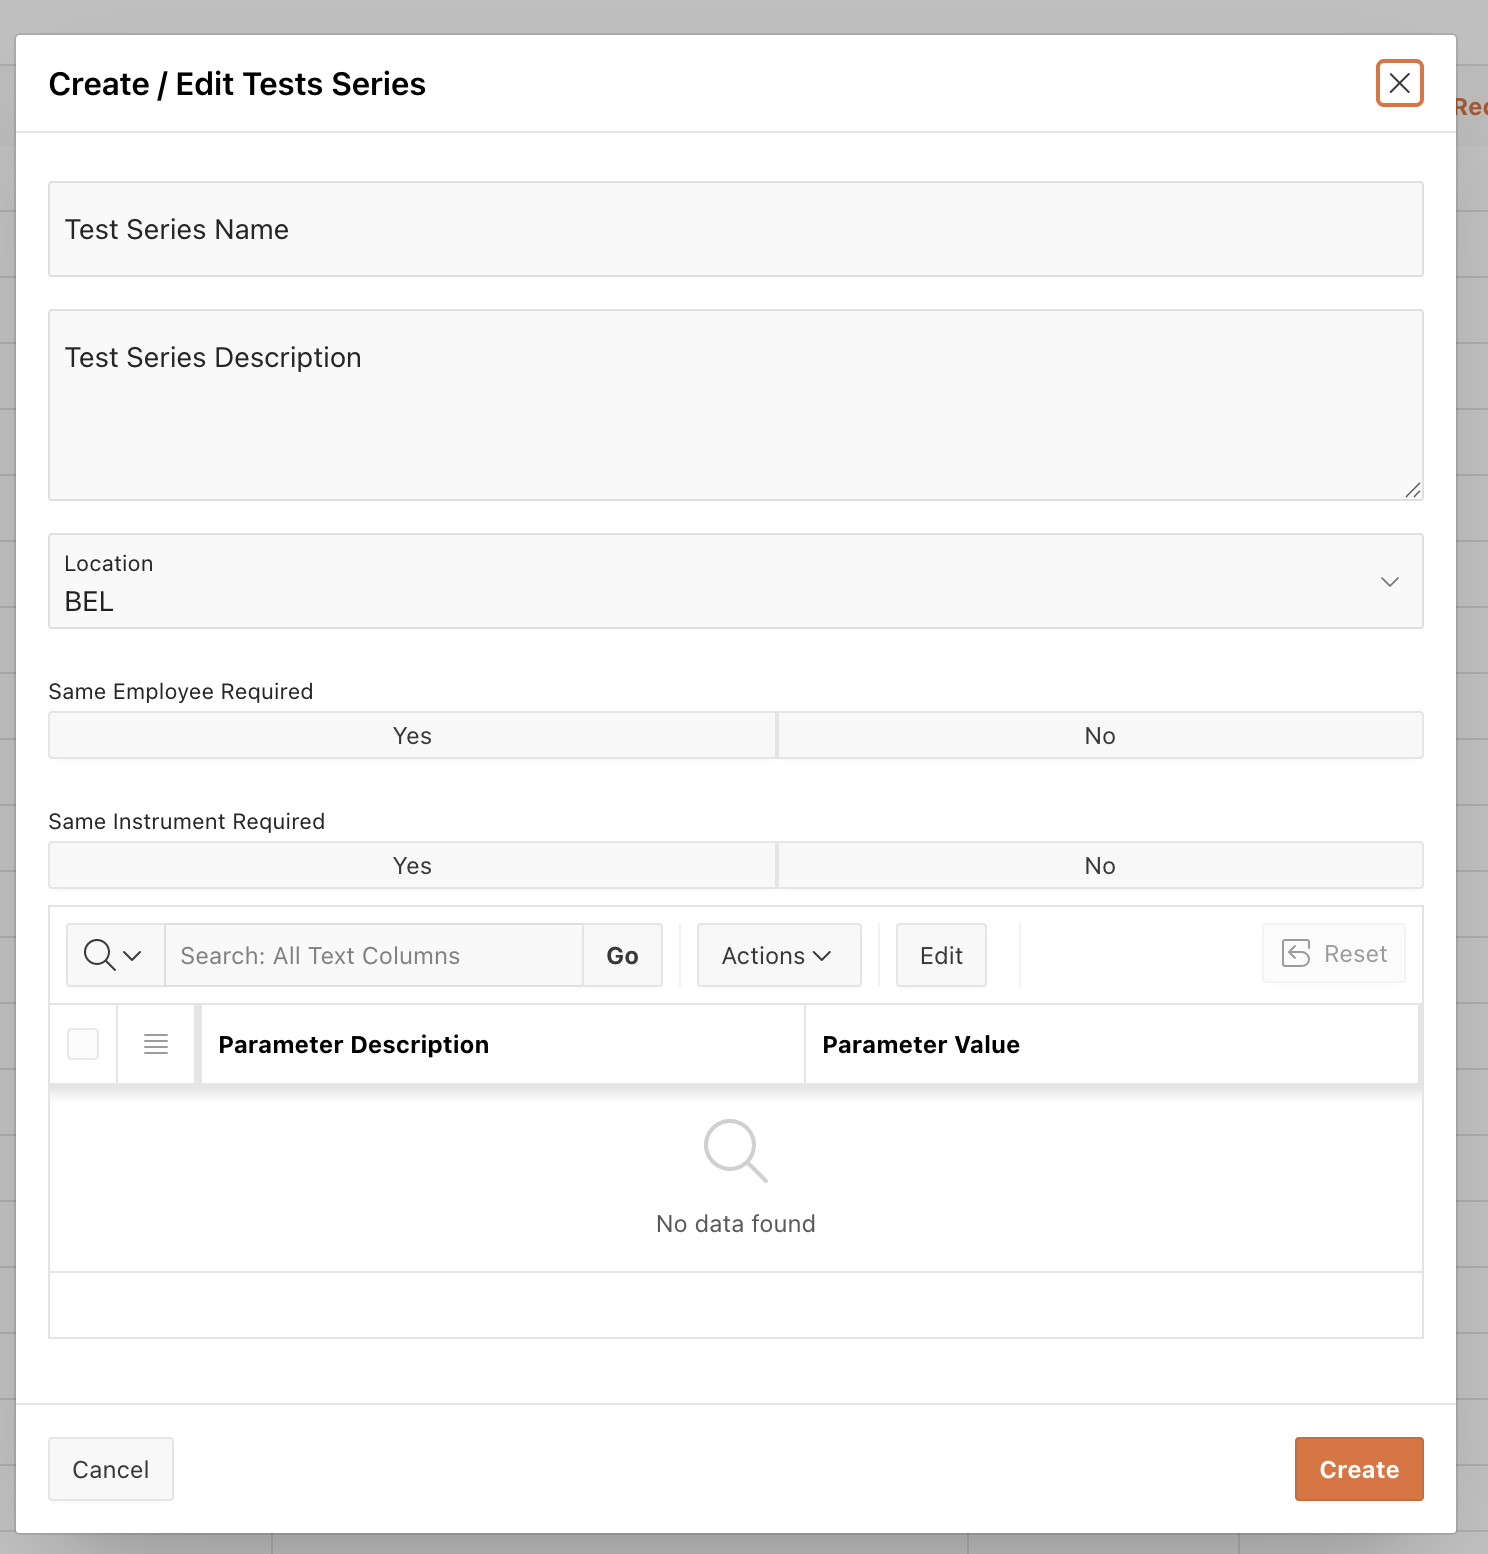Screen dimensions: 1488x1554
Task: Select all rows using header checkbox
Action: 83,1044
